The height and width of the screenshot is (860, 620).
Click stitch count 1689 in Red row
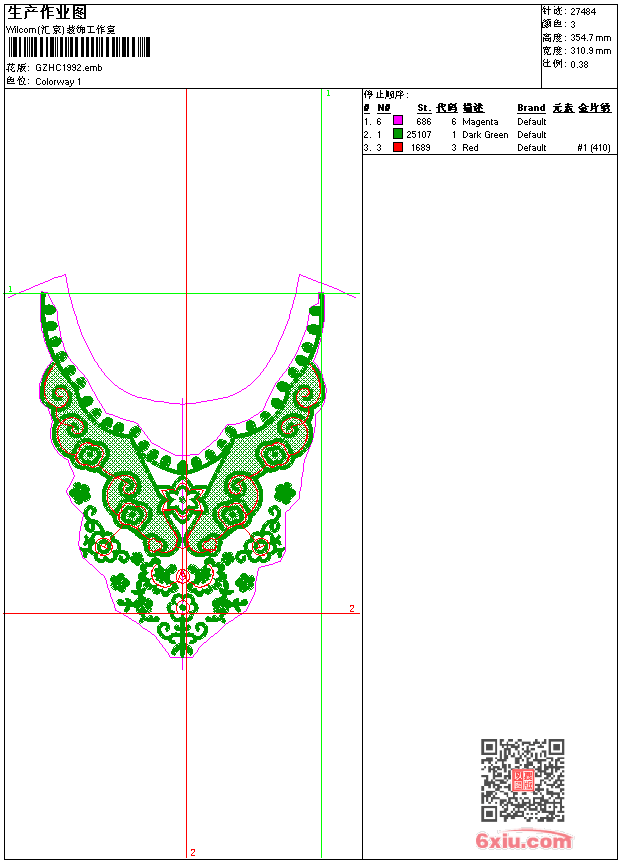tap(421, 148)
